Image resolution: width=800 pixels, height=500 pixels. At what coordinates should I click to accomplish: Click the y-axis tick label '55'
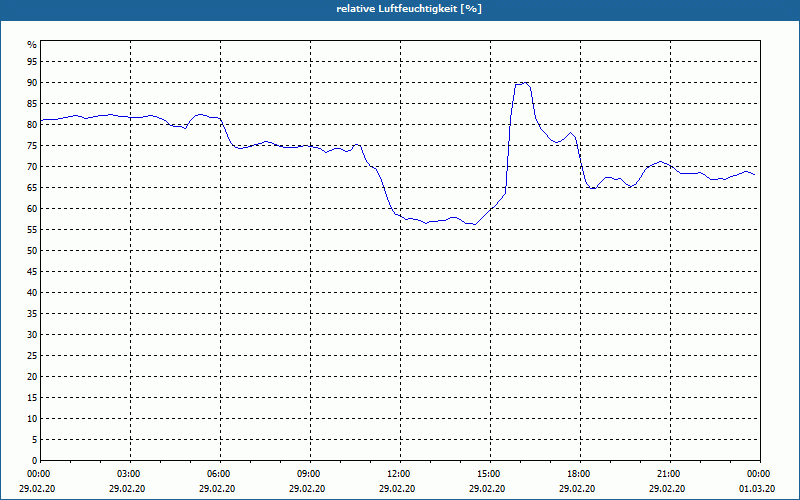[32, 230]
